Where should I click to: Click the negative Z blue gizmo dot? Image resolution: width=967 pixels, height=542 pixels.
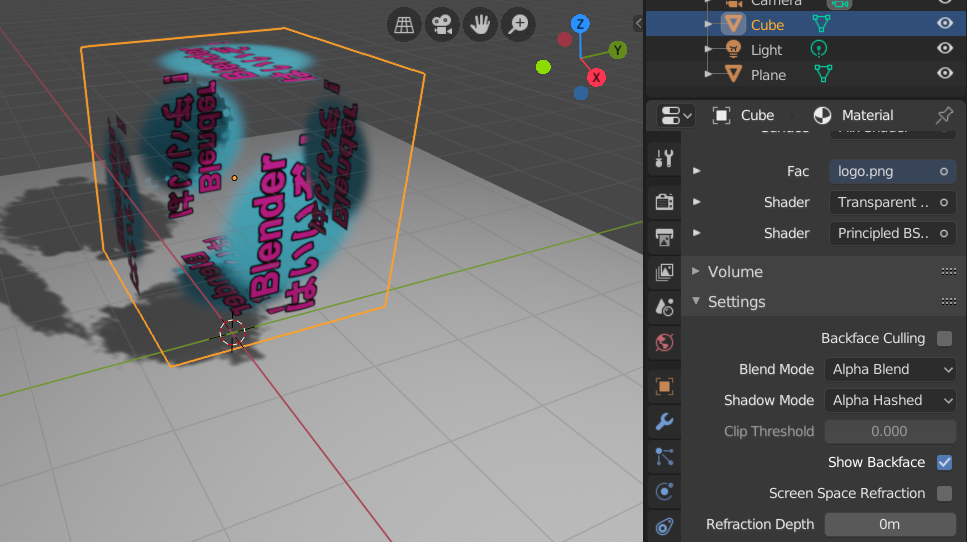[580, 93]
